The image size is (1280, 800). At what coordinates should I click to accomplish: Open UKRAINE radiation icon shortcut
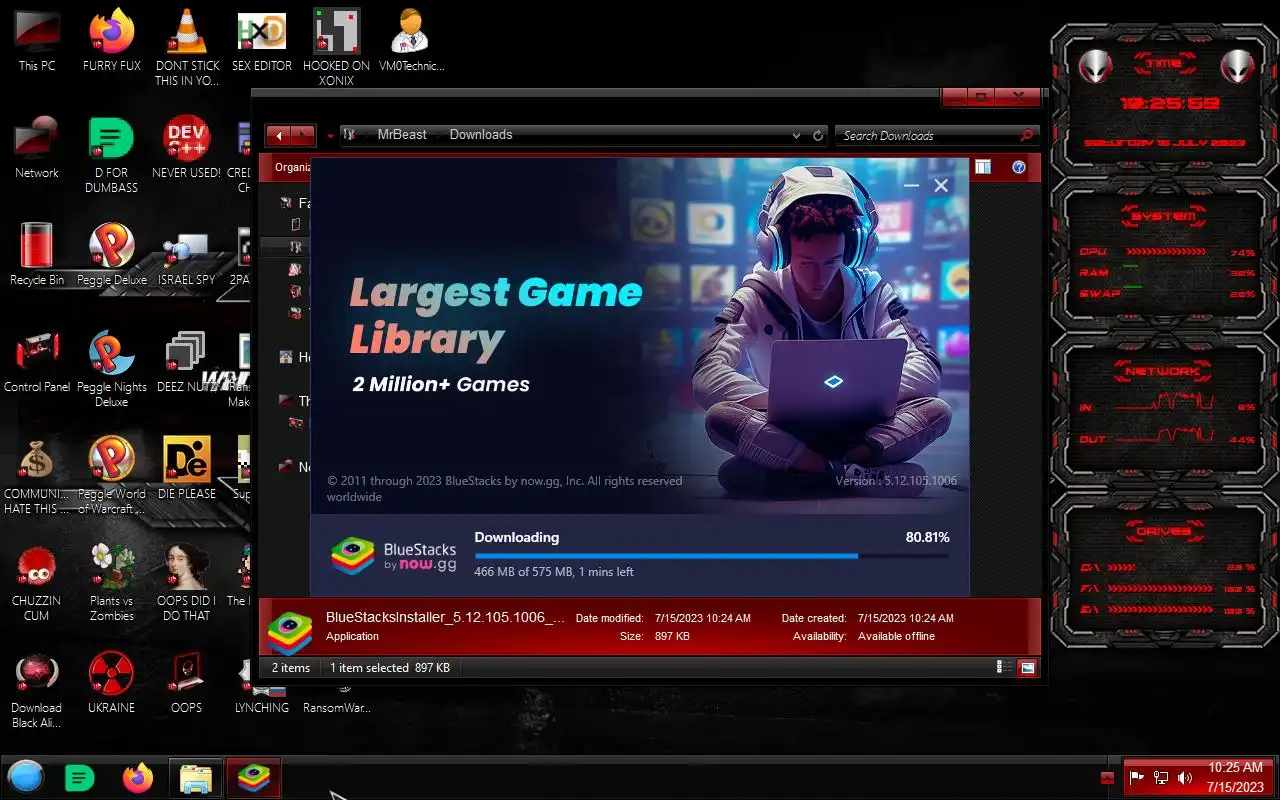pyautogui.click(x=111, y=683)
